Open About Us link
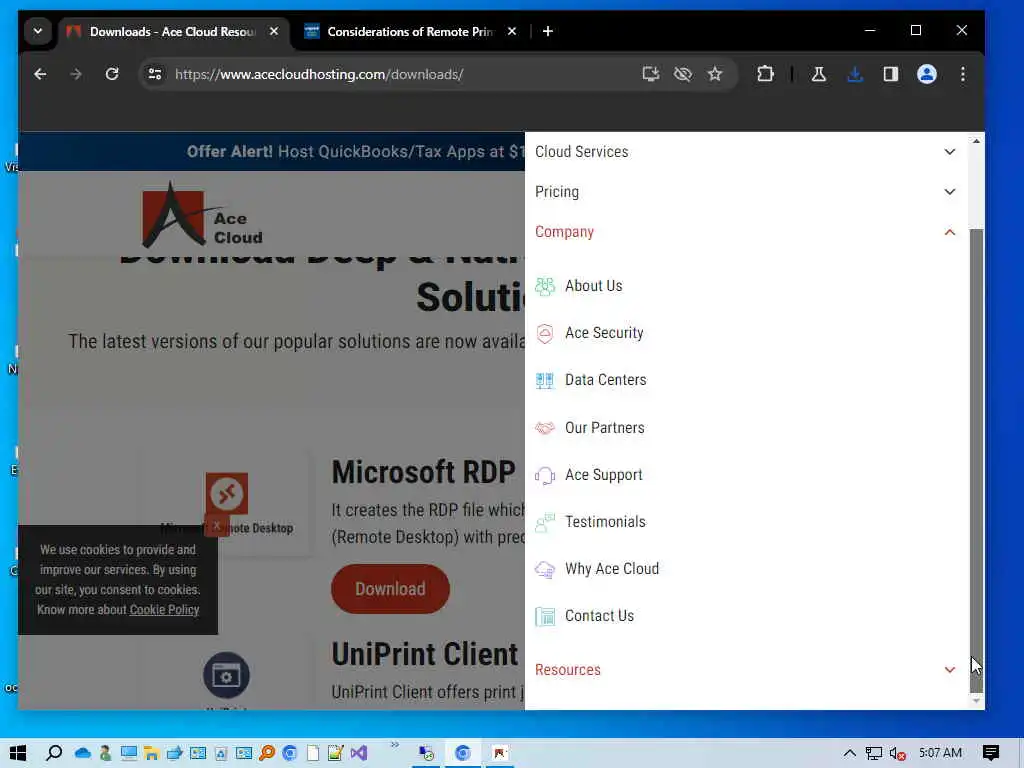This screenshot has width=1024, height=768. (594, 285)
